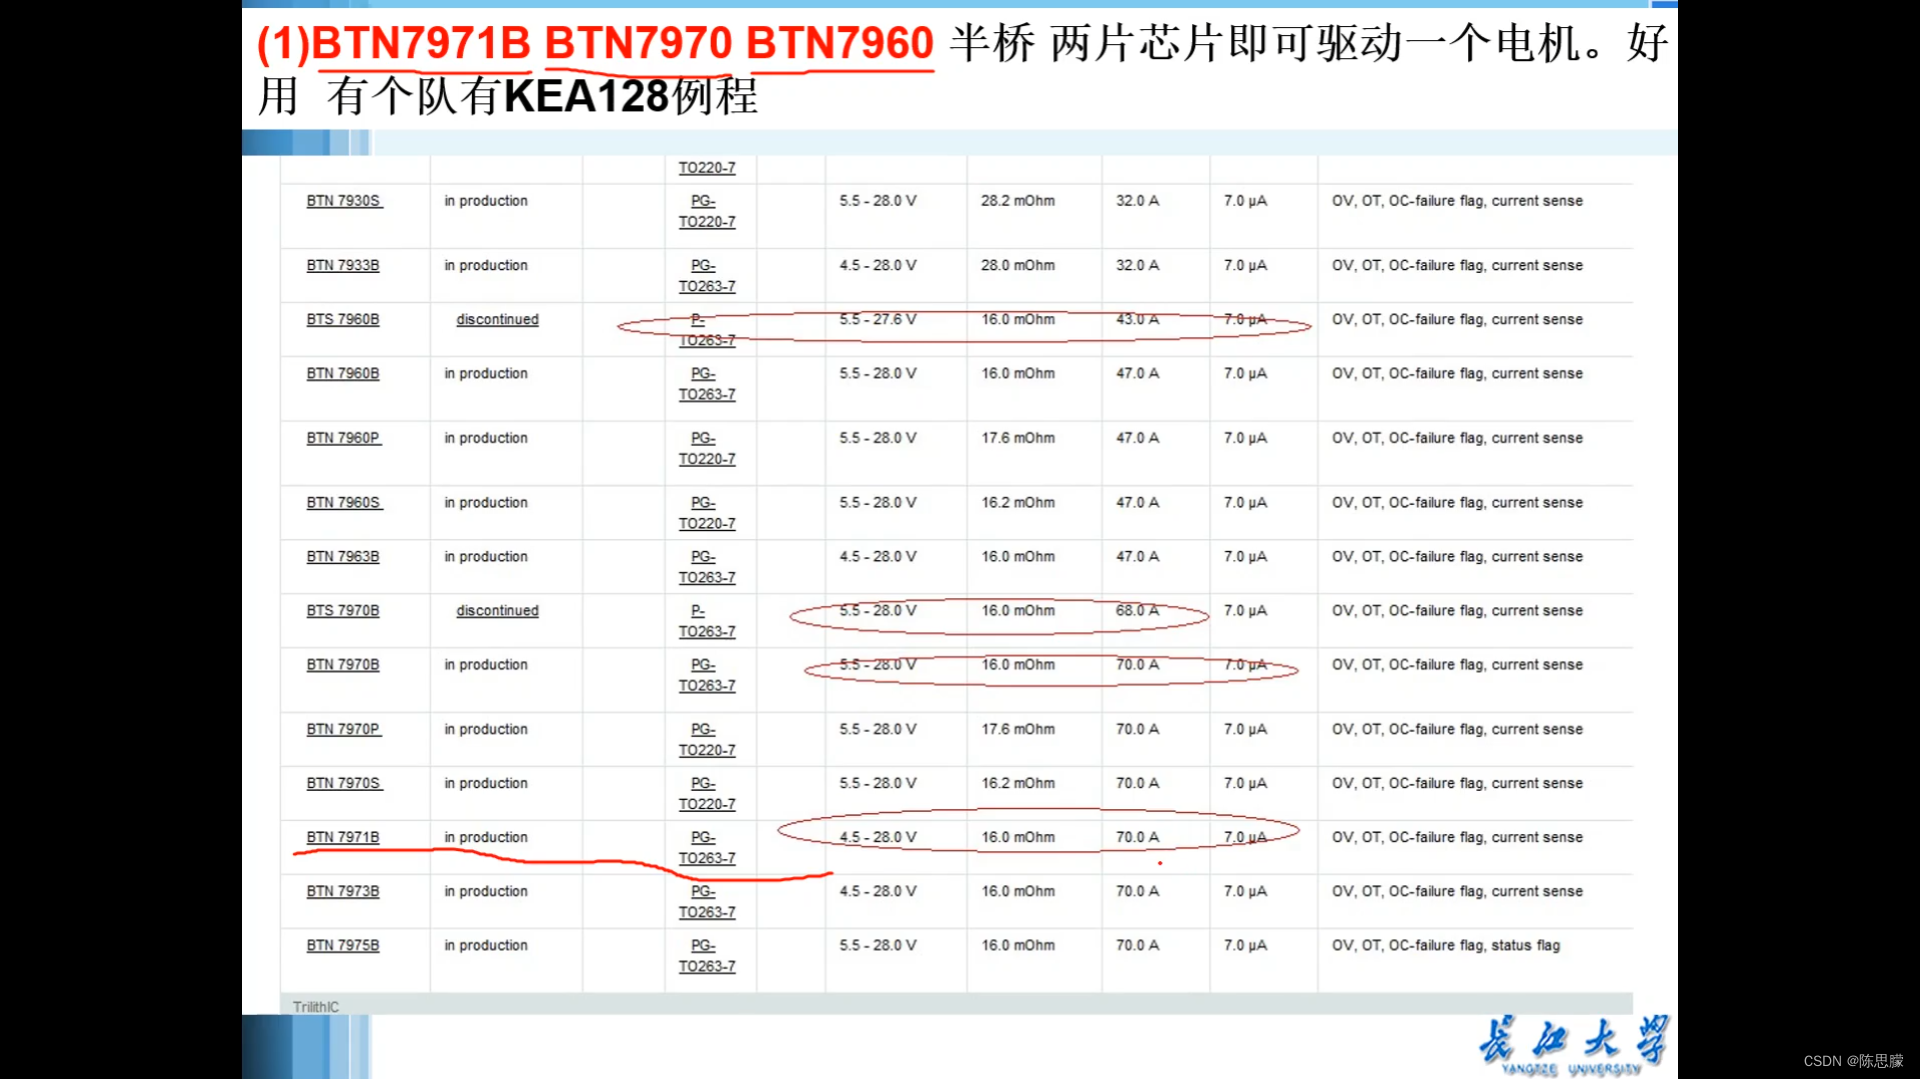1920x1079 pixels.
Task: Select '70.0 A' in BTN 7971B row
Action: pos(1138,837)
